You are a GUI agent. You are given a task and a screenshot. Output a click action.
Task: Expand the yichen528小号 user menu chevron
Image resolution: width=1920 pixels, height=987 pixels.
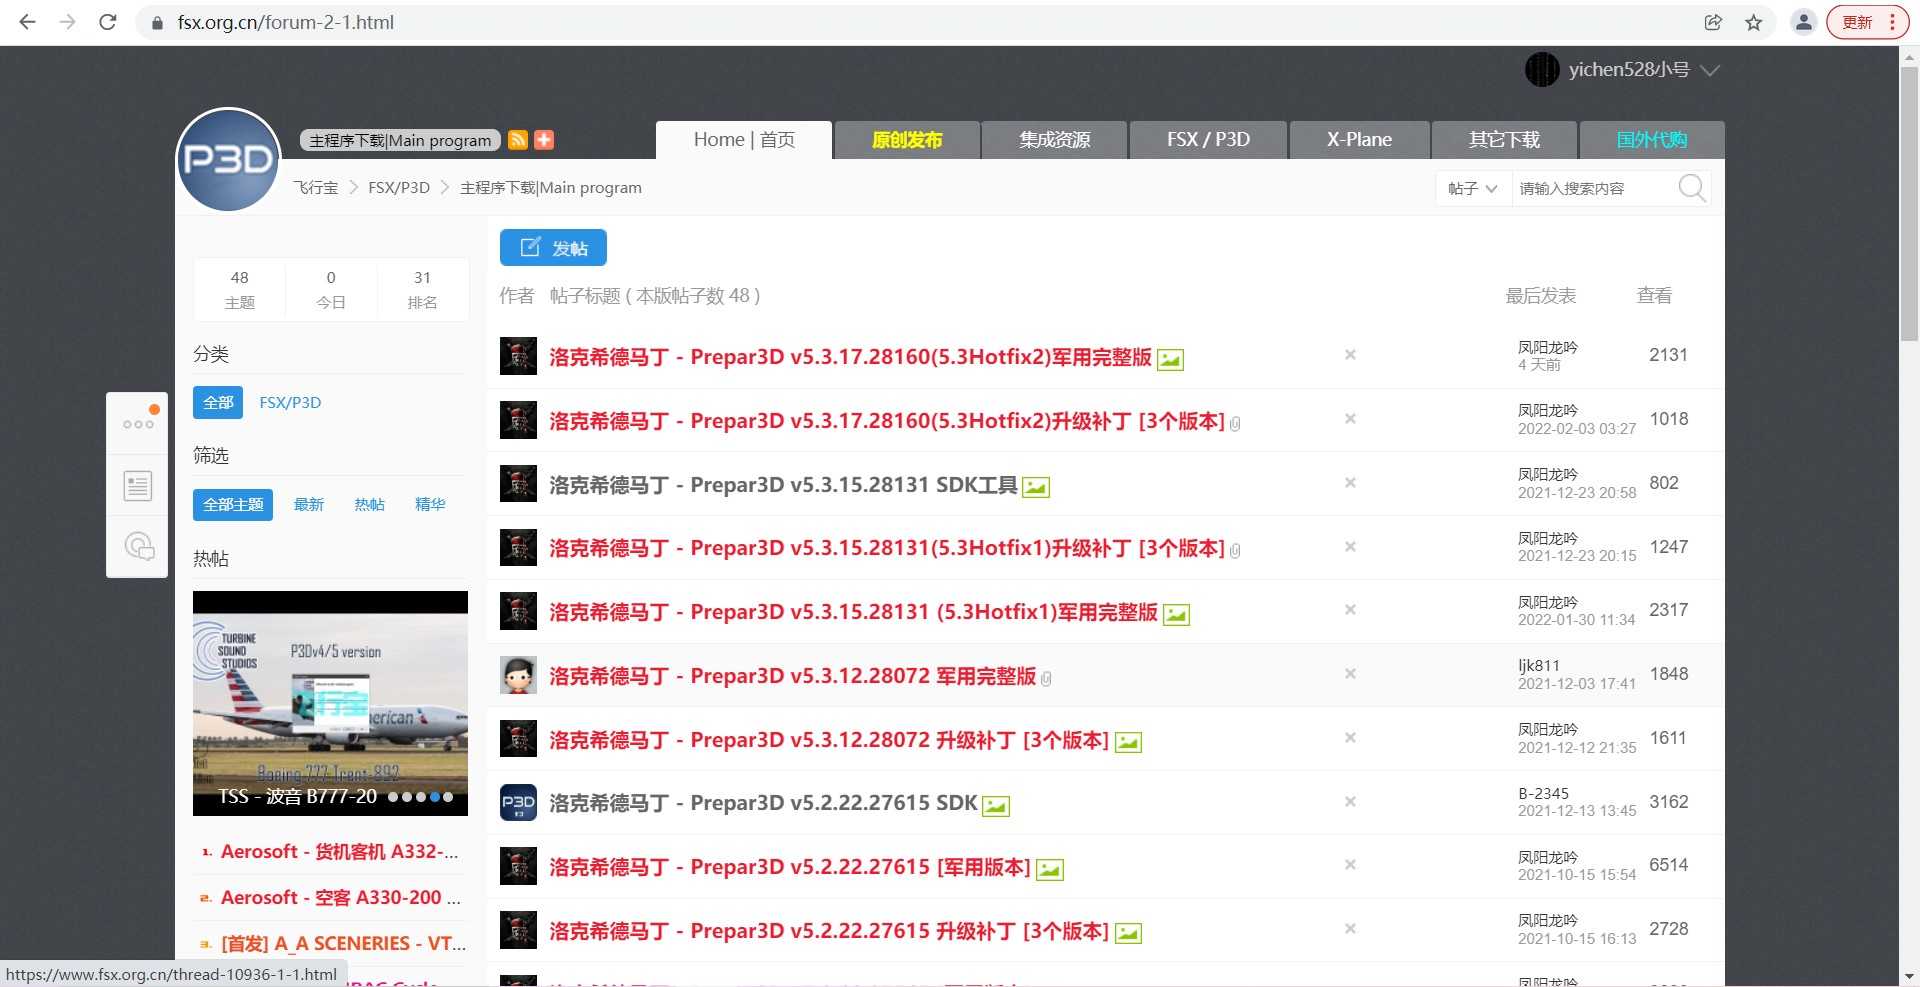(1710, 70)
